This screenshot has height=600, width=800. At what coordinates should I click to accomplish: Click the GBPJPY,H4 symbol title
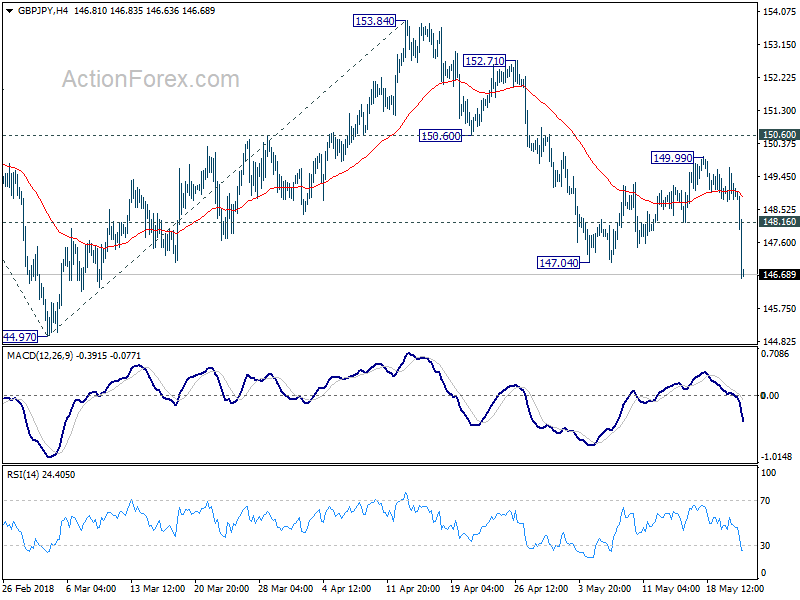coord(42,11)
